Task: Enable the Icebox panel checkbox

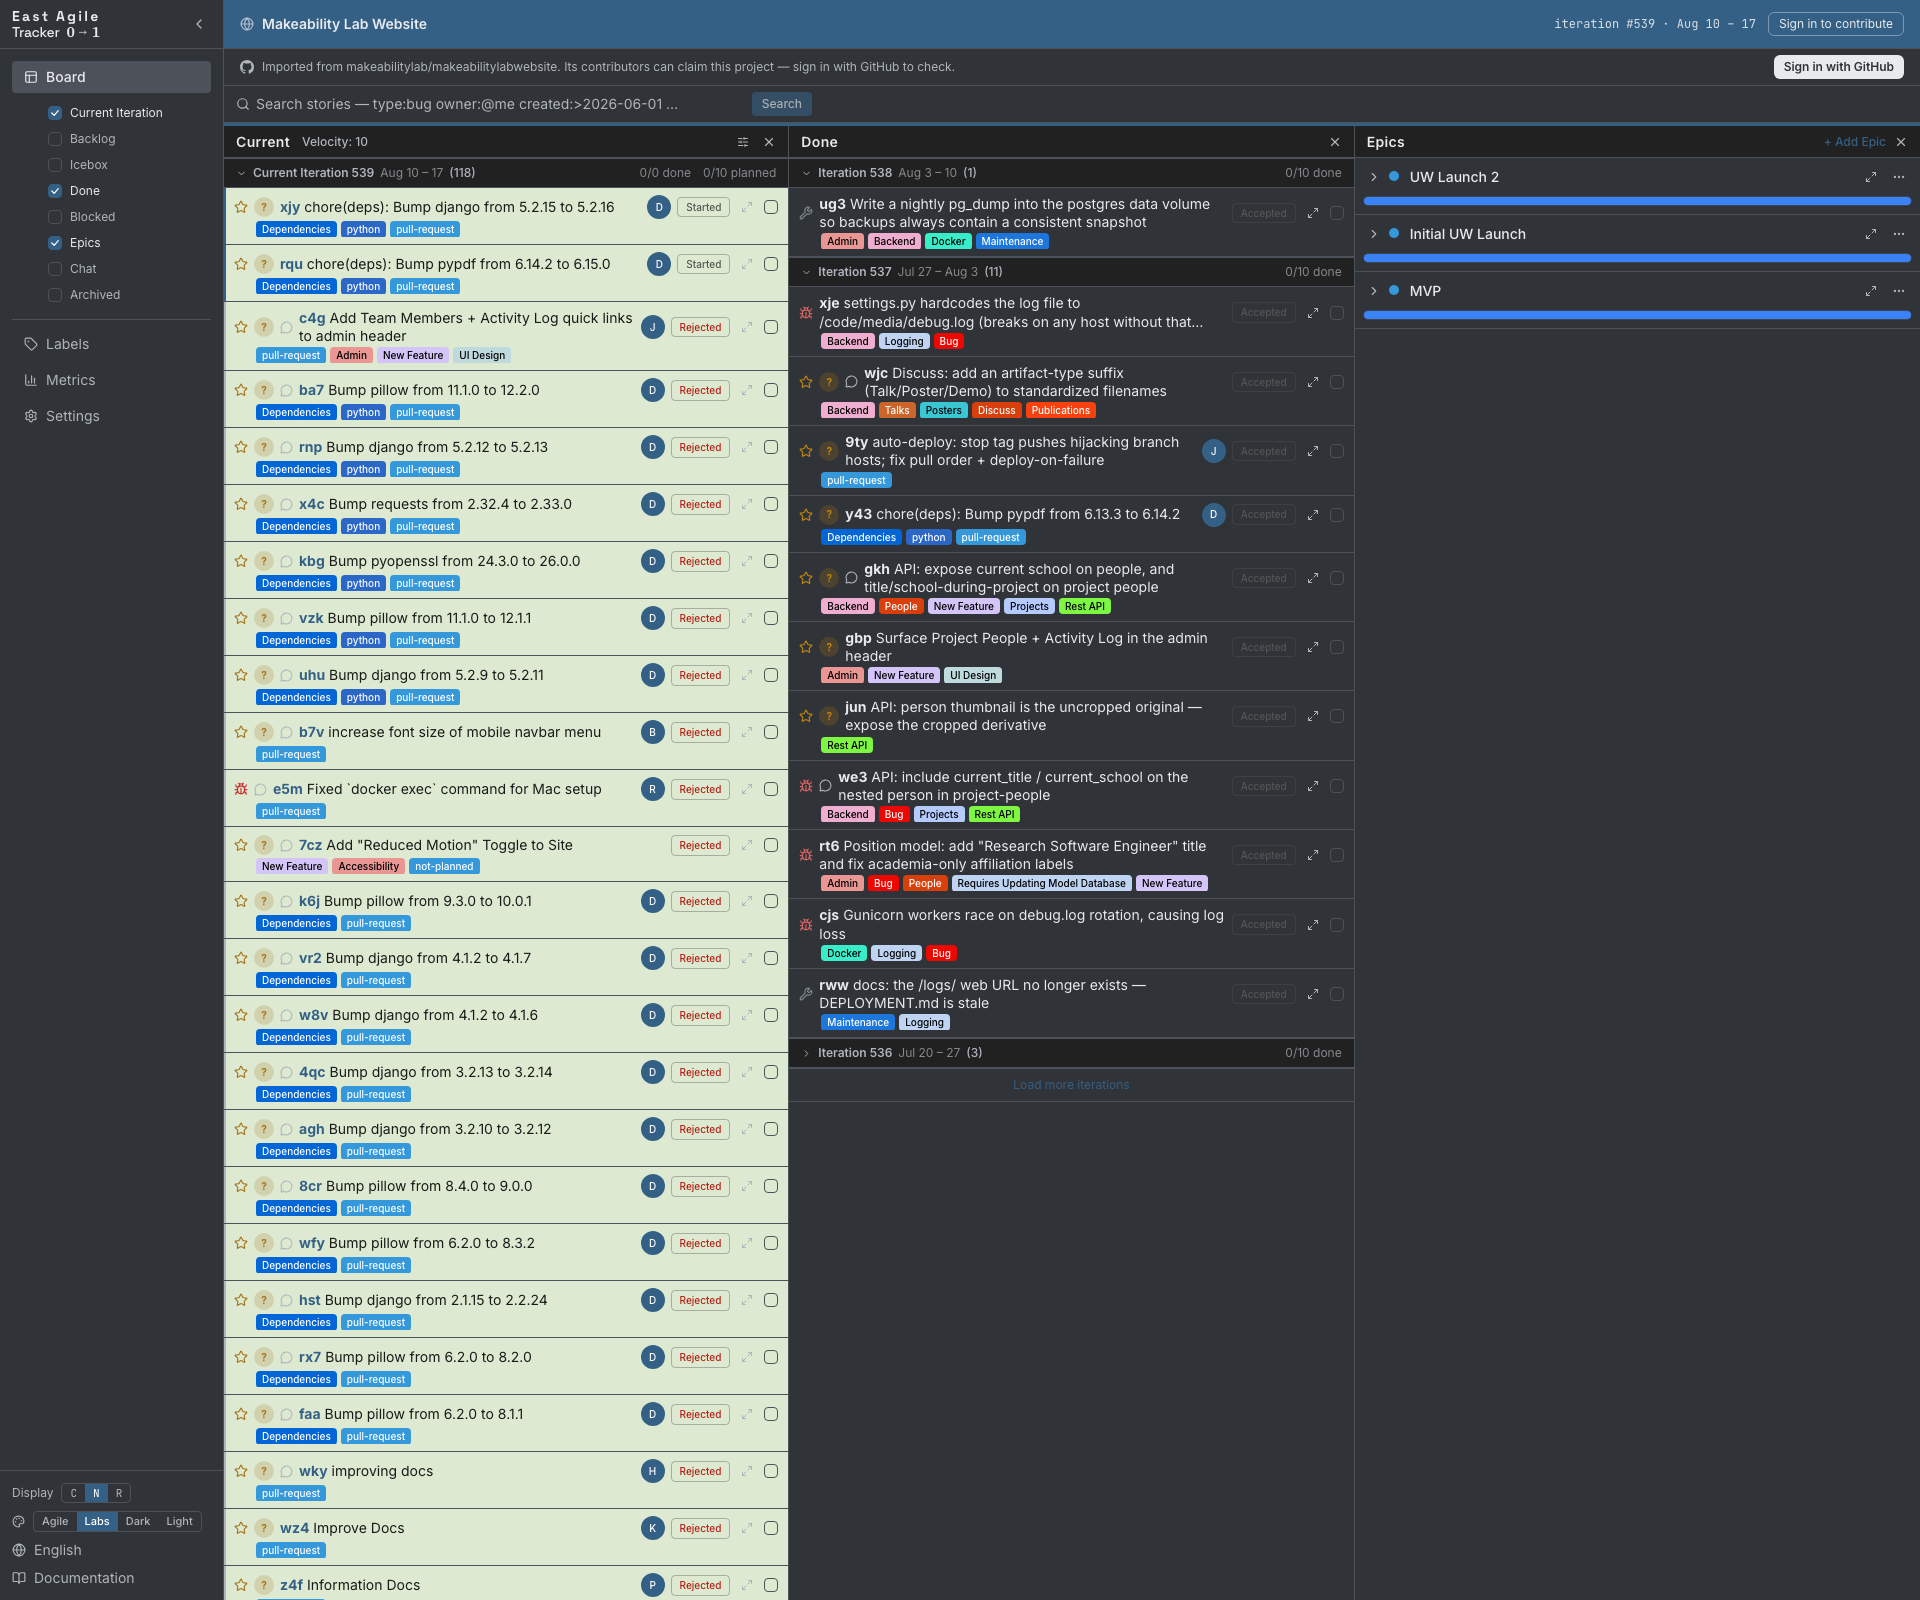Action: (55, 165)
